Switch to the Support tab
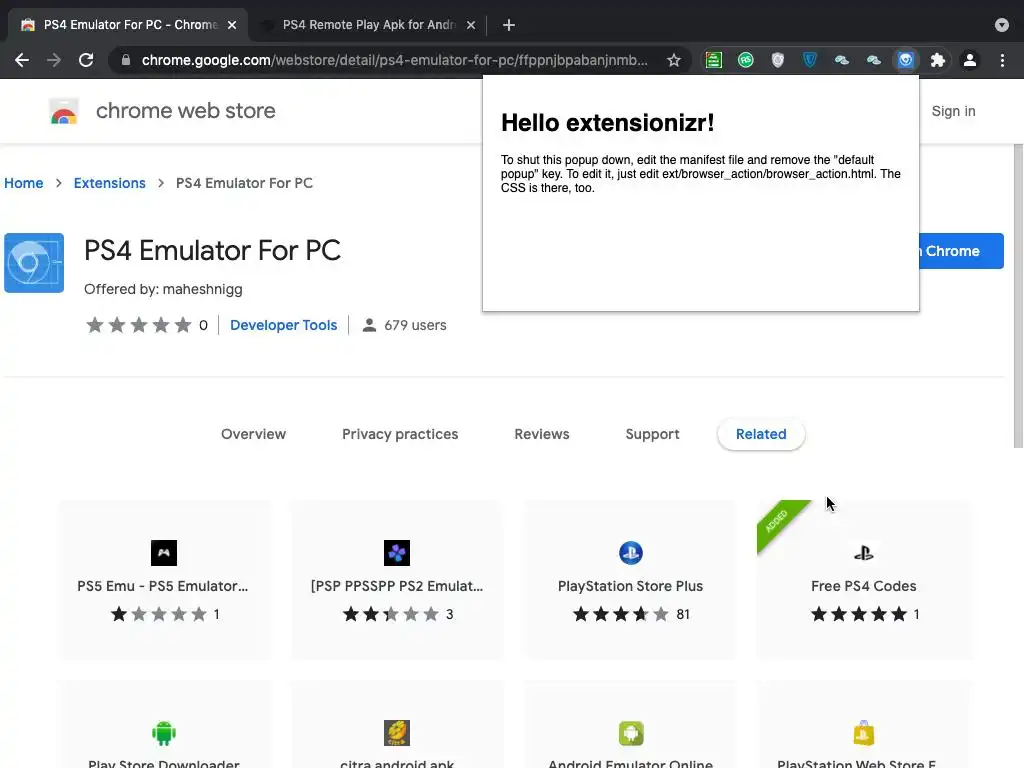 (x=652, y=434)
